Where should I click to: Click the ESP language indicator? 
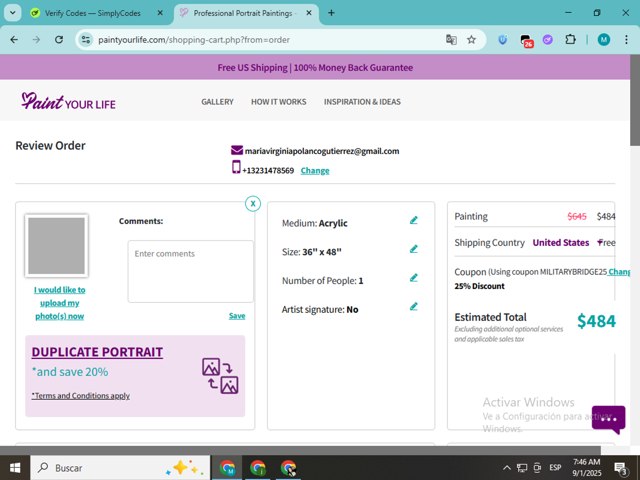coord(555,468)
